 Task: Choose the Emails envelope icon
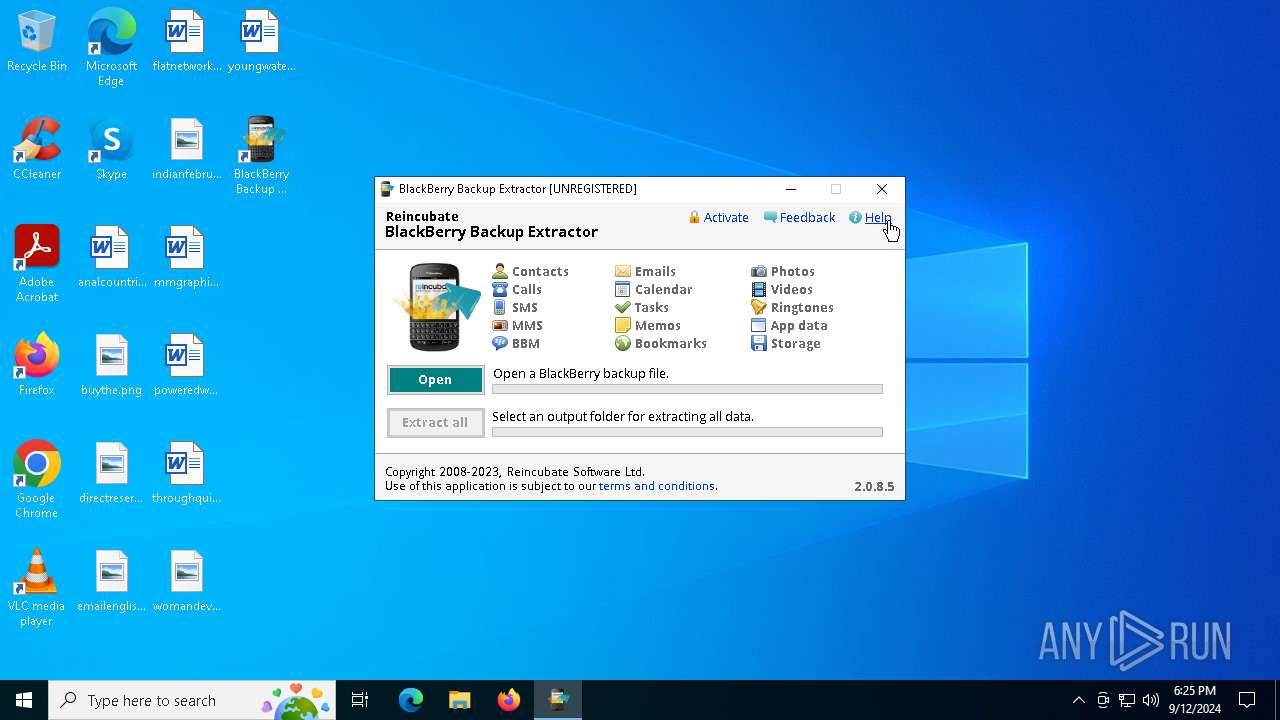point(623,271)
